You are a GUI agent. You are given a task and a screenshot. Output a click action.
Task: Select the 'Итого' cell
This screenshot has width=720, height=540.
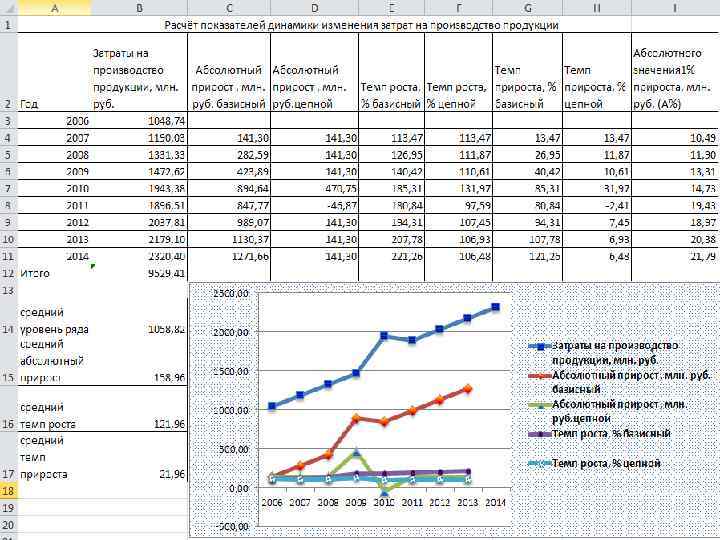click(54, 273)
